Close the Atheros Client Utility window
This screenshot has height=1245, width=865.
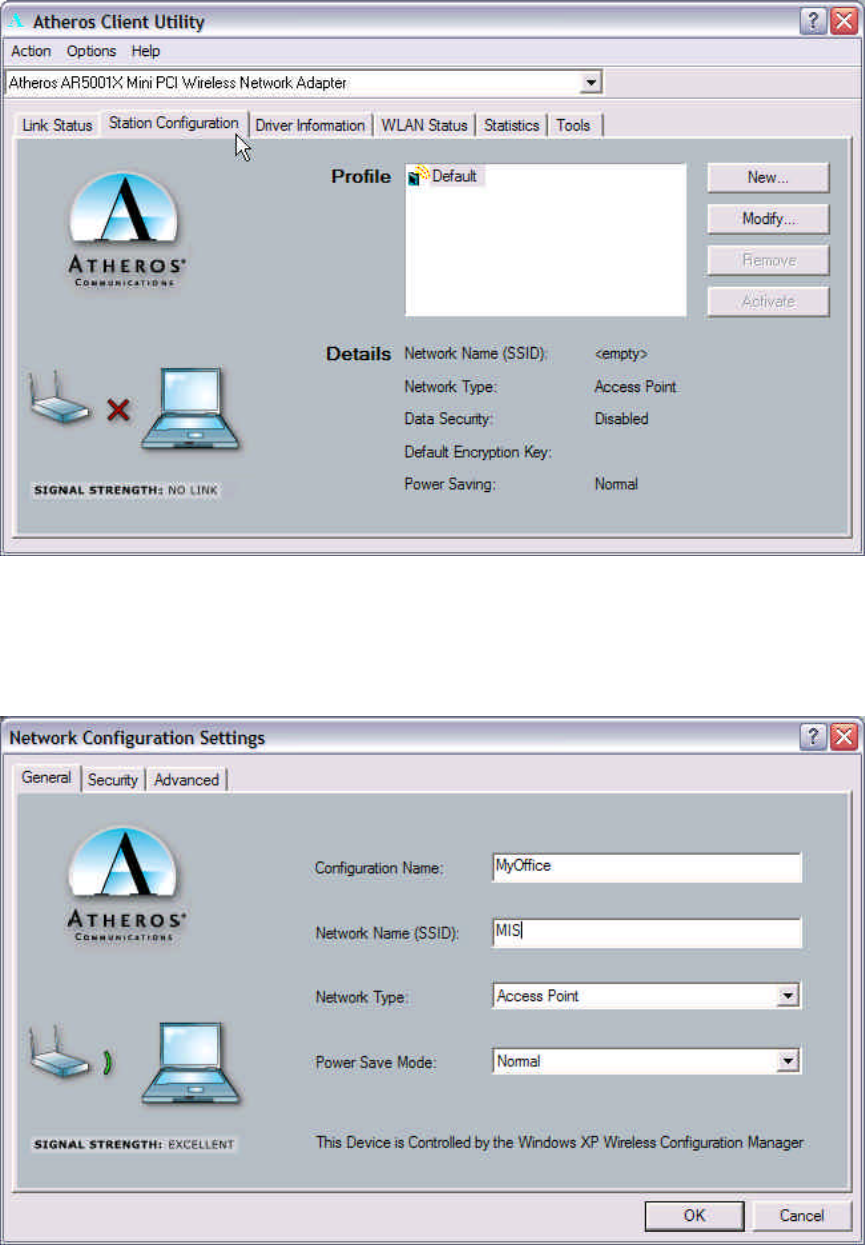(844, 22)
